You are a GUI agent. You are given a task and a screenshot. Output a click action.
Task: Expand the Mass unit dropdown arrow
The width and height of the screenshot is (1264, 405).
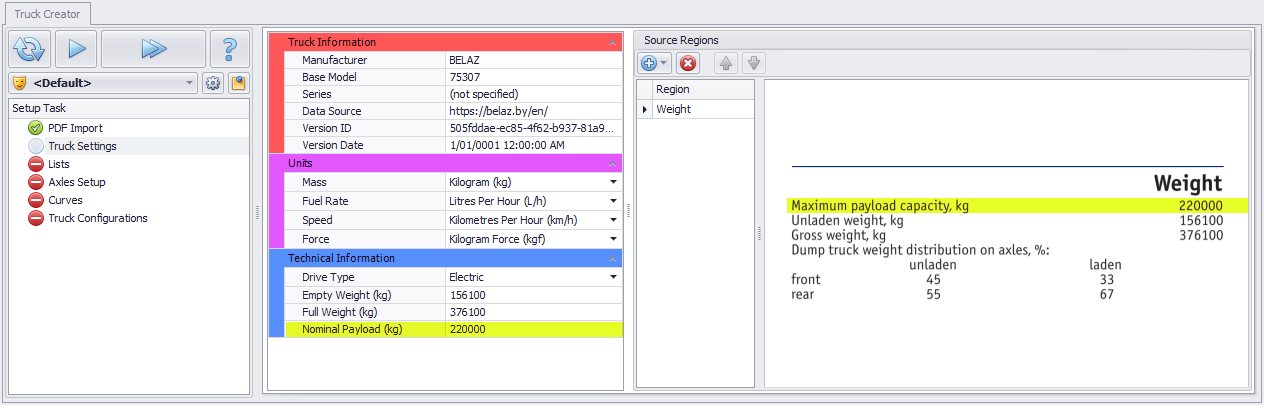[613, 182]
